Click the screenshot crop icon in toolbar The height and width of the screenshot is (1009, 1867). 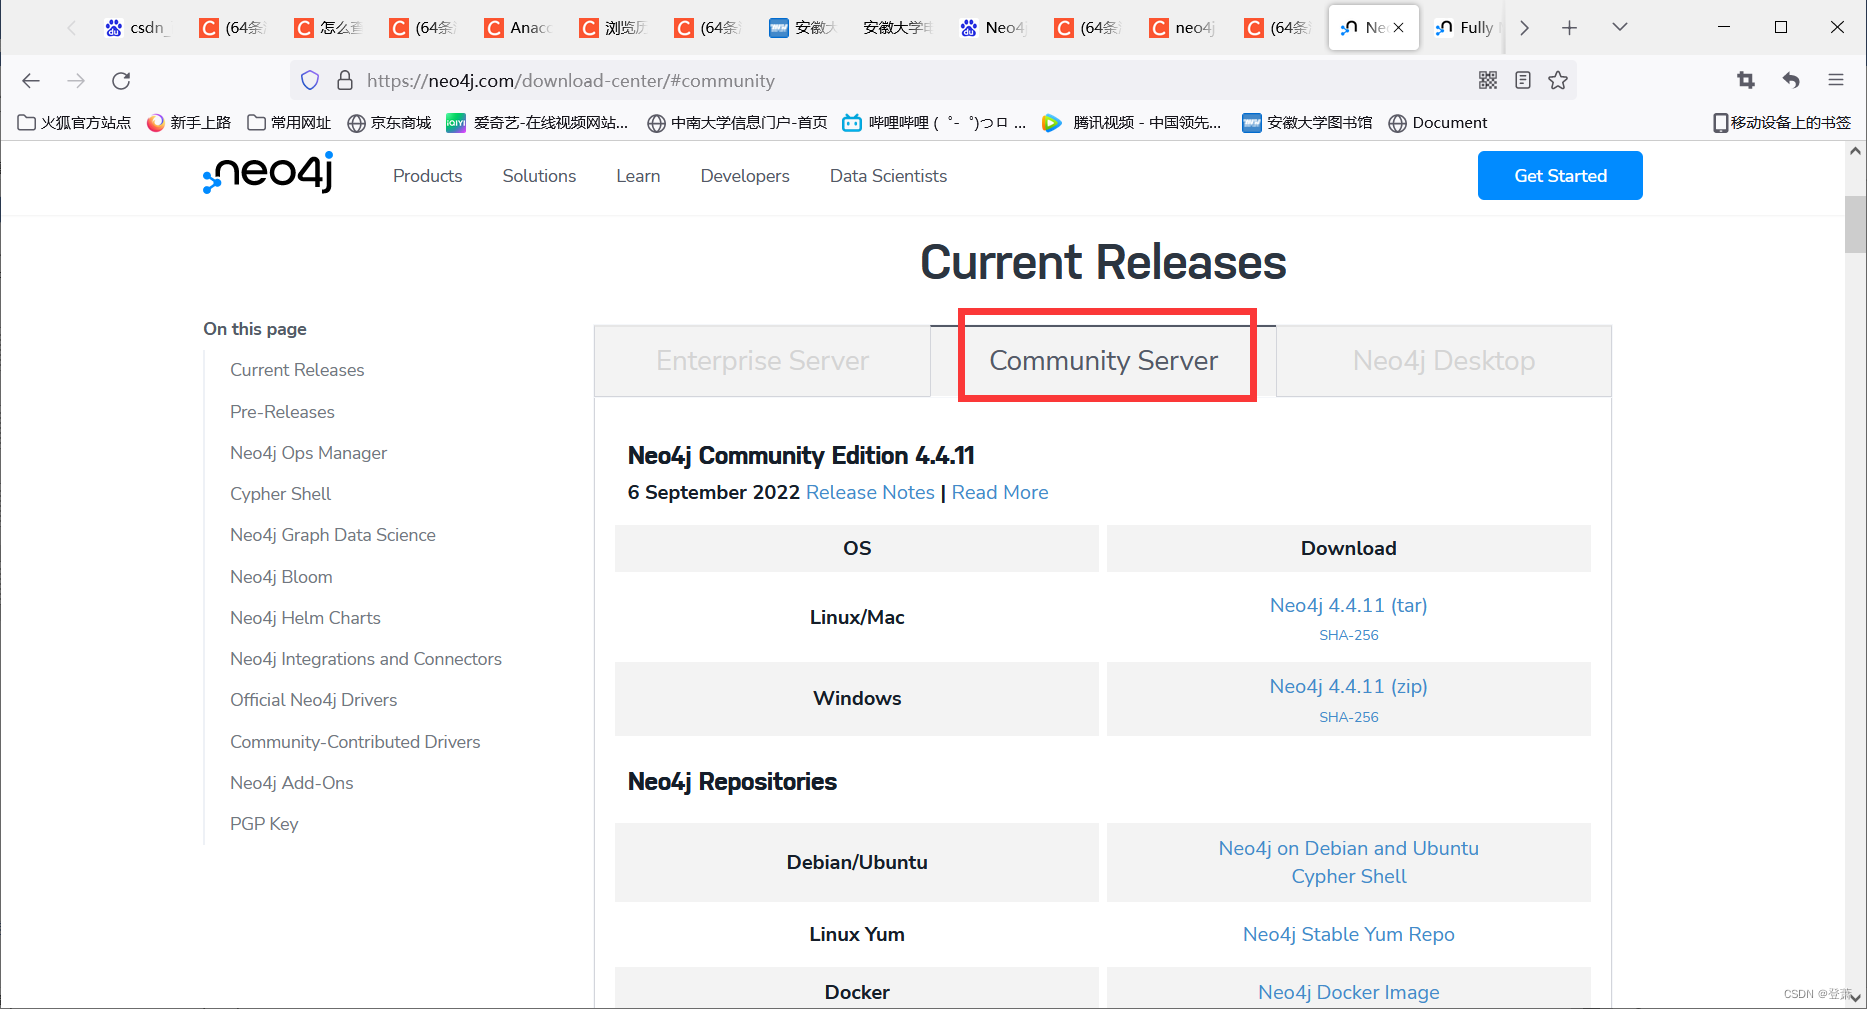coord(1746,81)
